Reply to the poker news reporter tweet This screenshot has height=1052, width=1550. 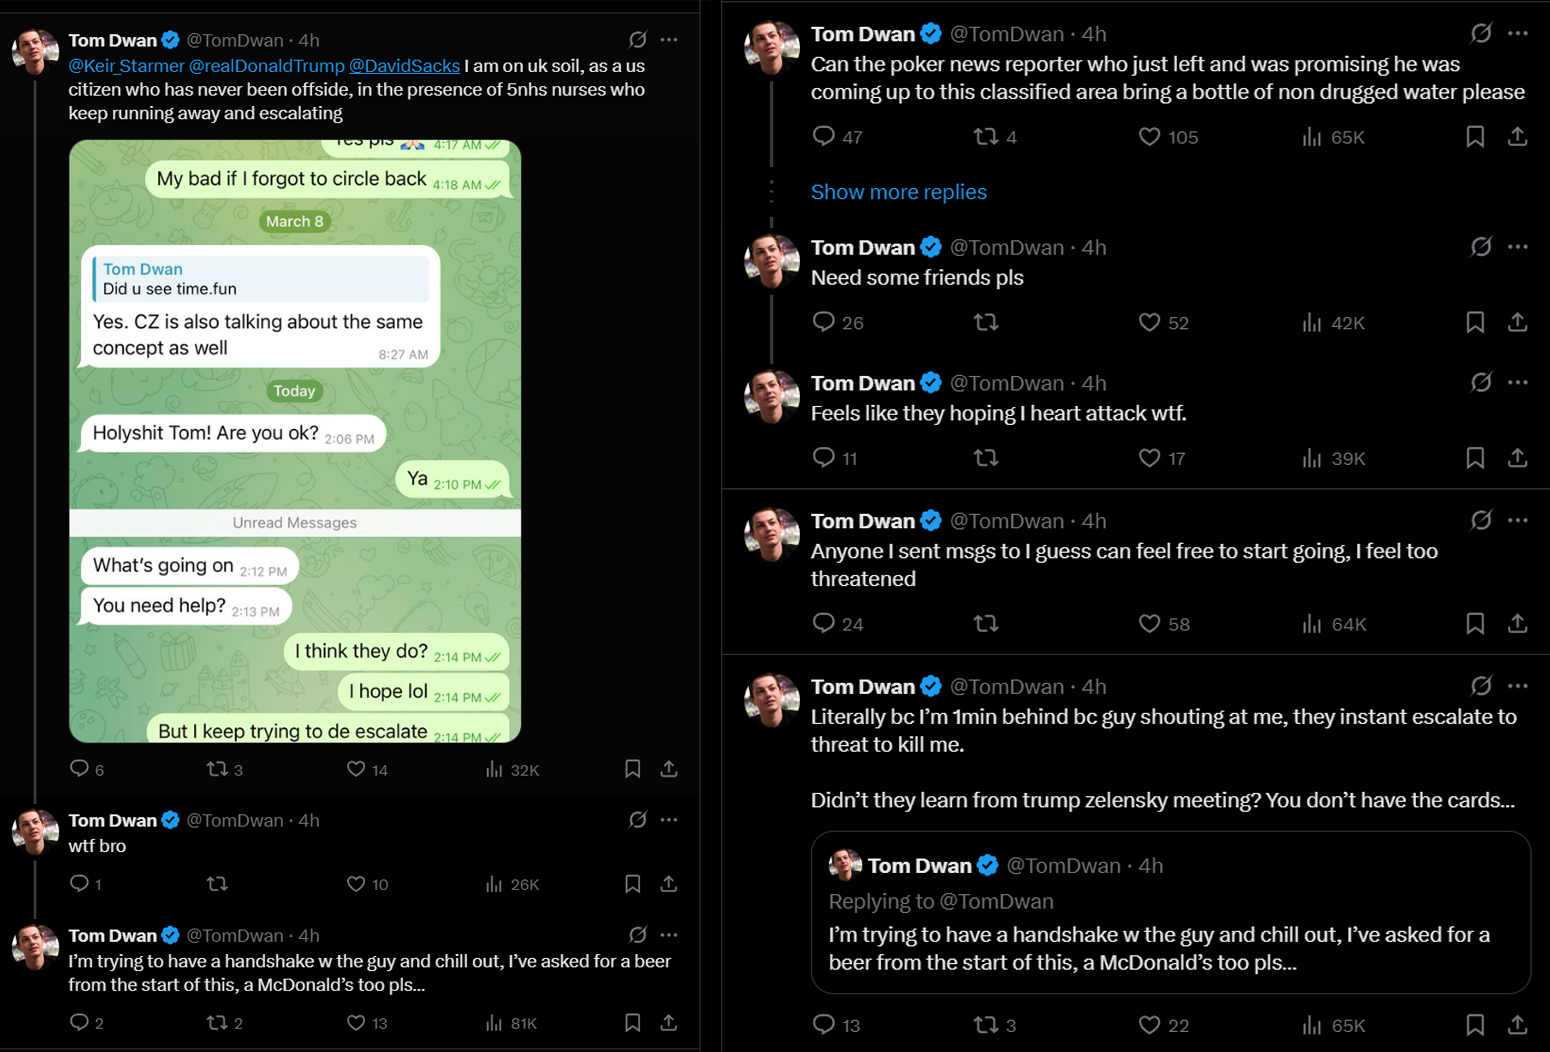(823, 136)
